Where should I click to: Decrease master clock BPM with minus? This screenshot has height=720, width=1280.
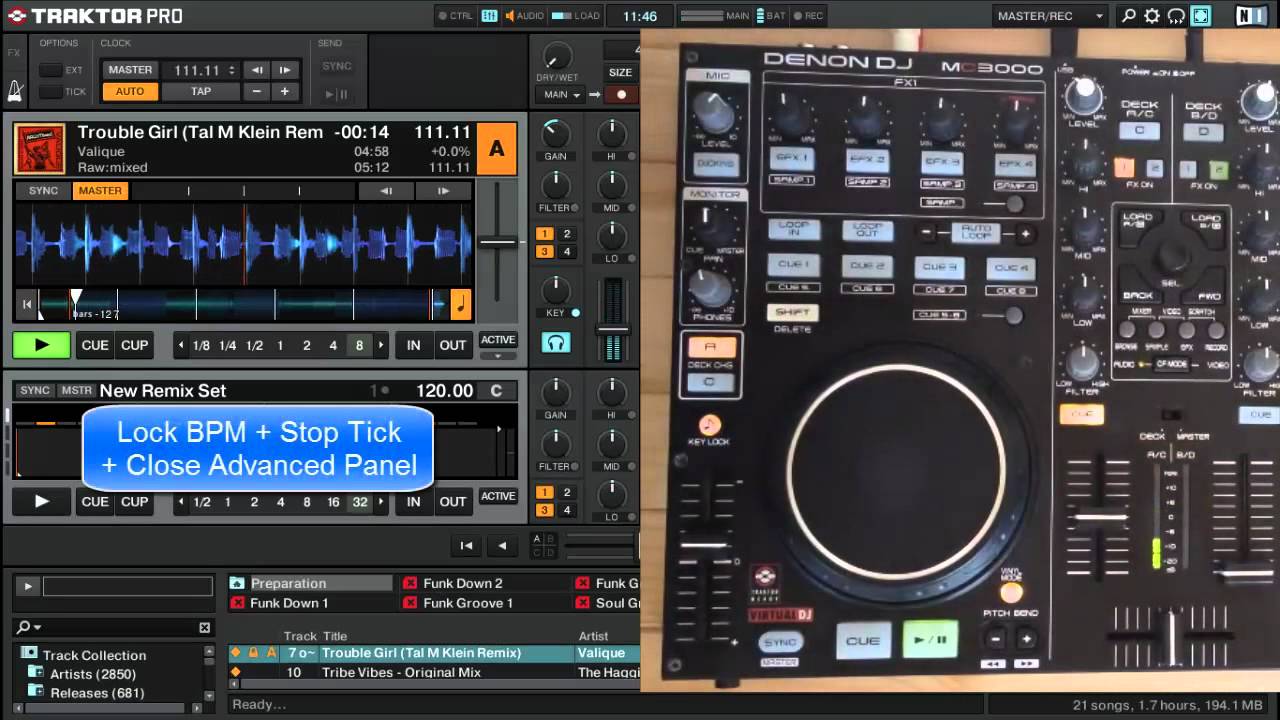click(257, 91)
